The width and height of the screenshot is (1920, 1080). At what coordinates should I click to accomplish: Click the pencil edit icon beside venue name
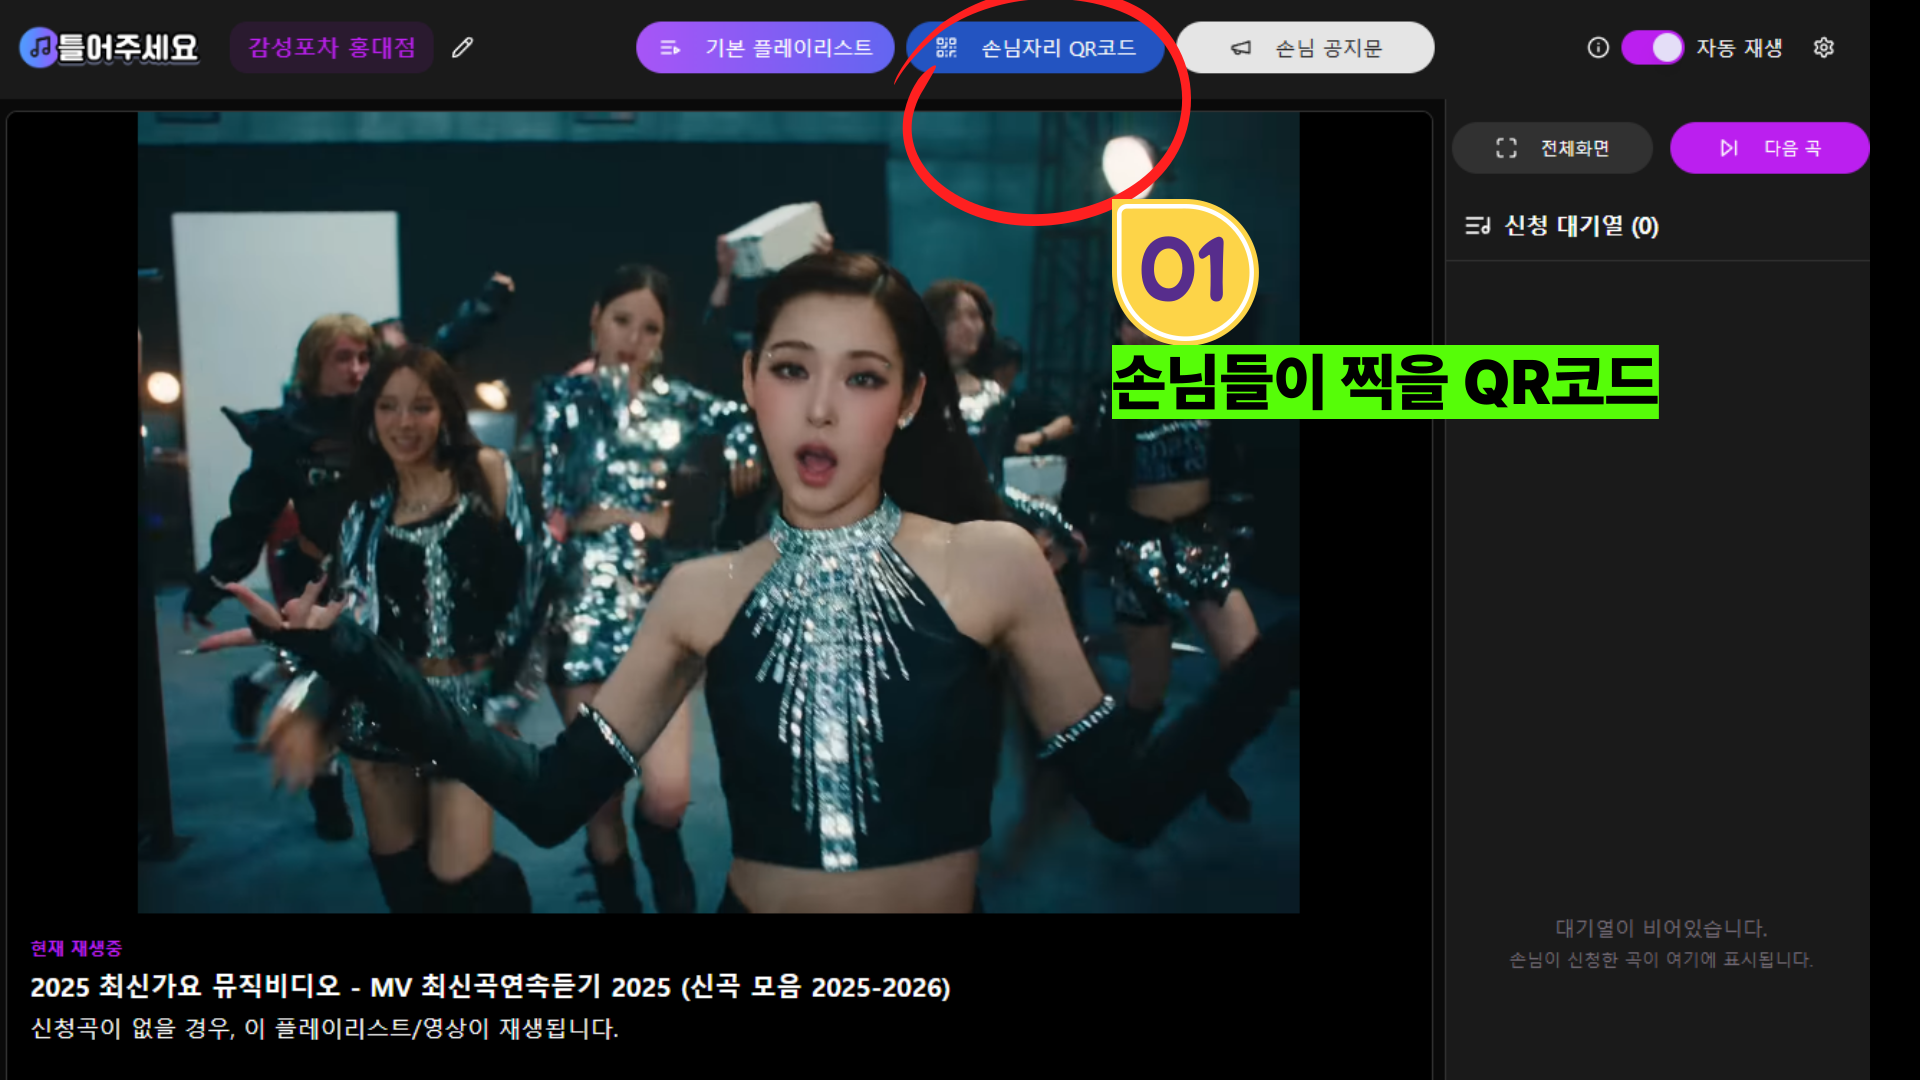tap(461, 47)
